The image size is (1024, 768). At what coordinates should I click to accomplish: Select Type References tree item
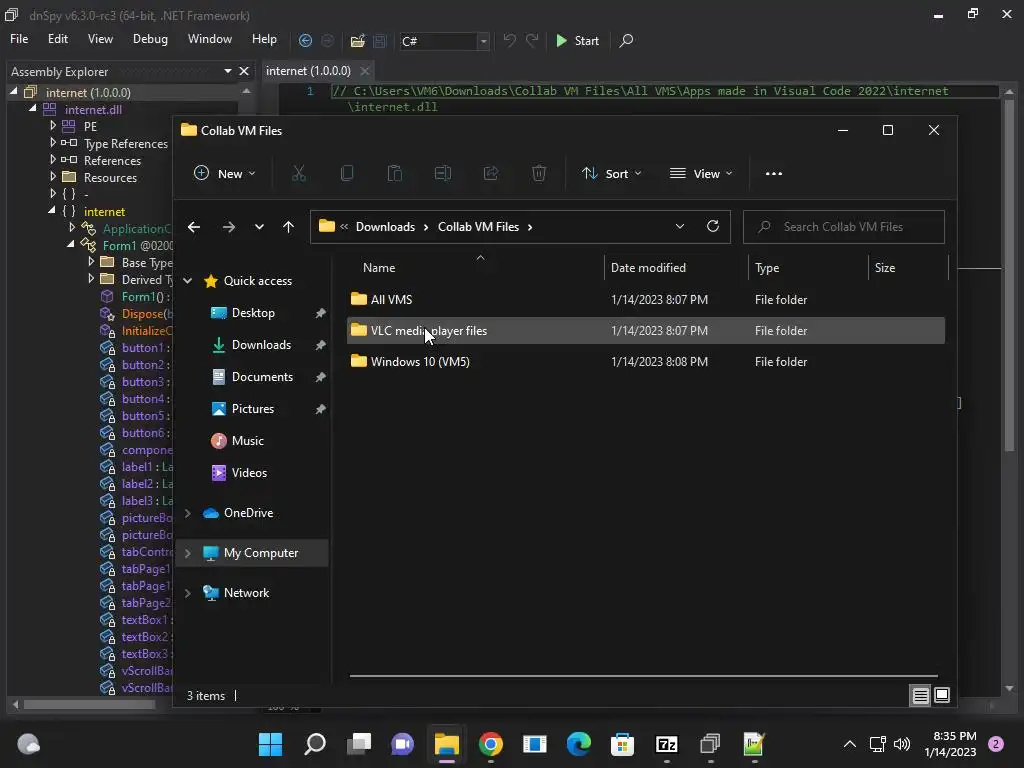[x=126, y=144]
